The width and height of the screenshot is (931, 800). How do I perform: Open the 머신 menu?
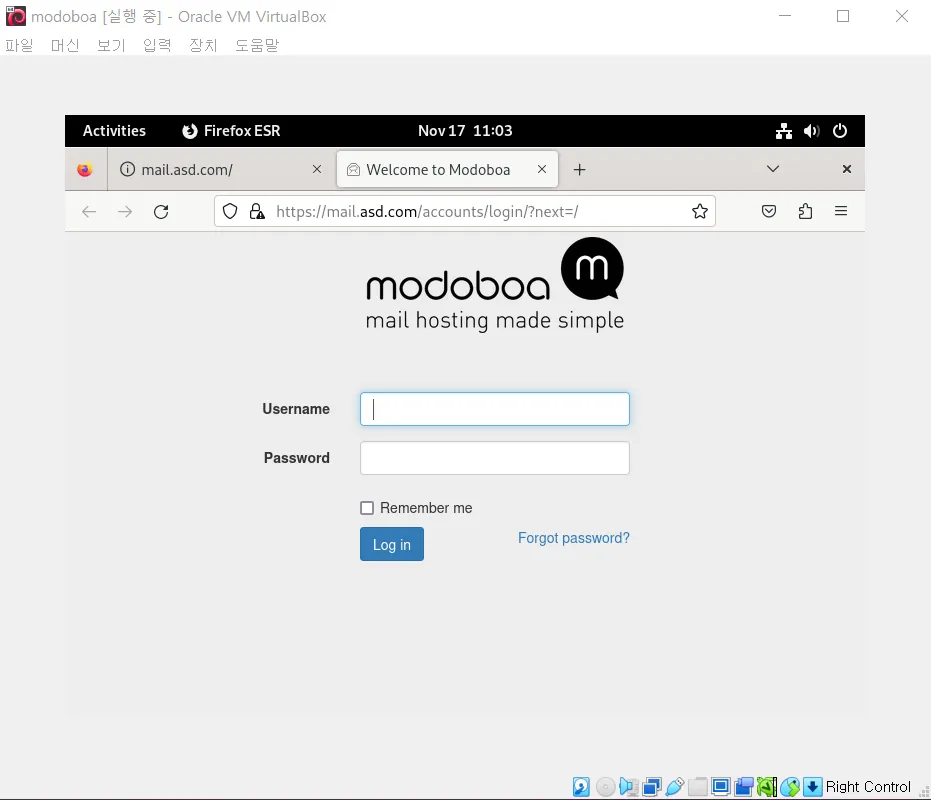pos(65,45)
